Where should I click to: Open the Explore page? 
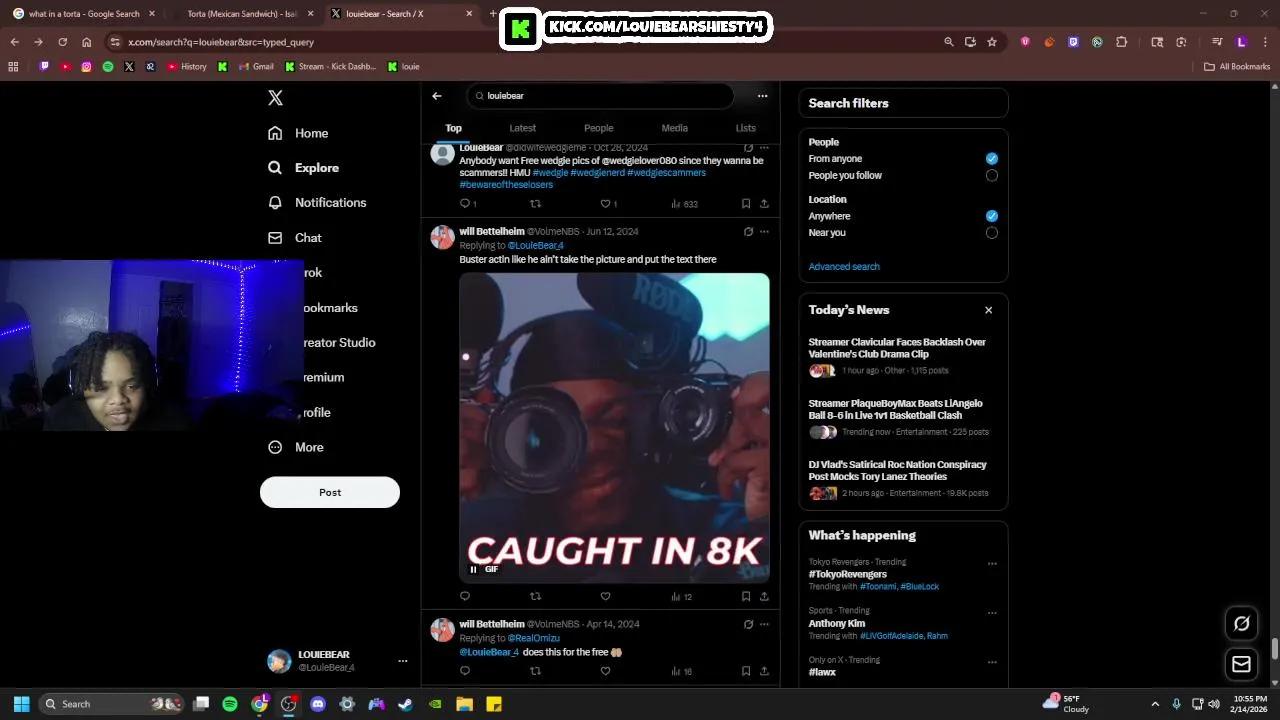(x=303, y=168)
